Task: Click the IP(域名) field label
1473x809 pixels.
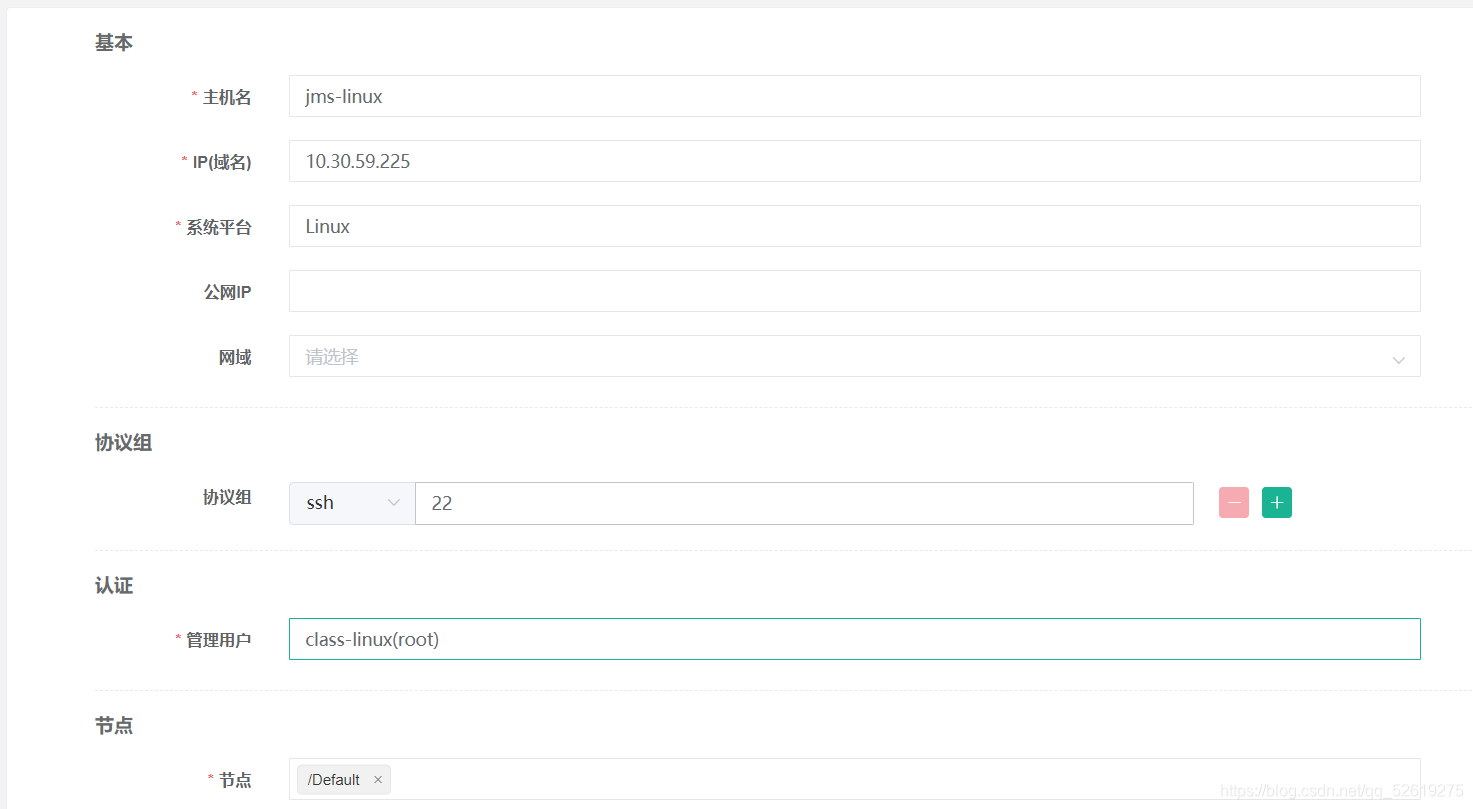Action: pyautogui.click(x=222, y=162)
